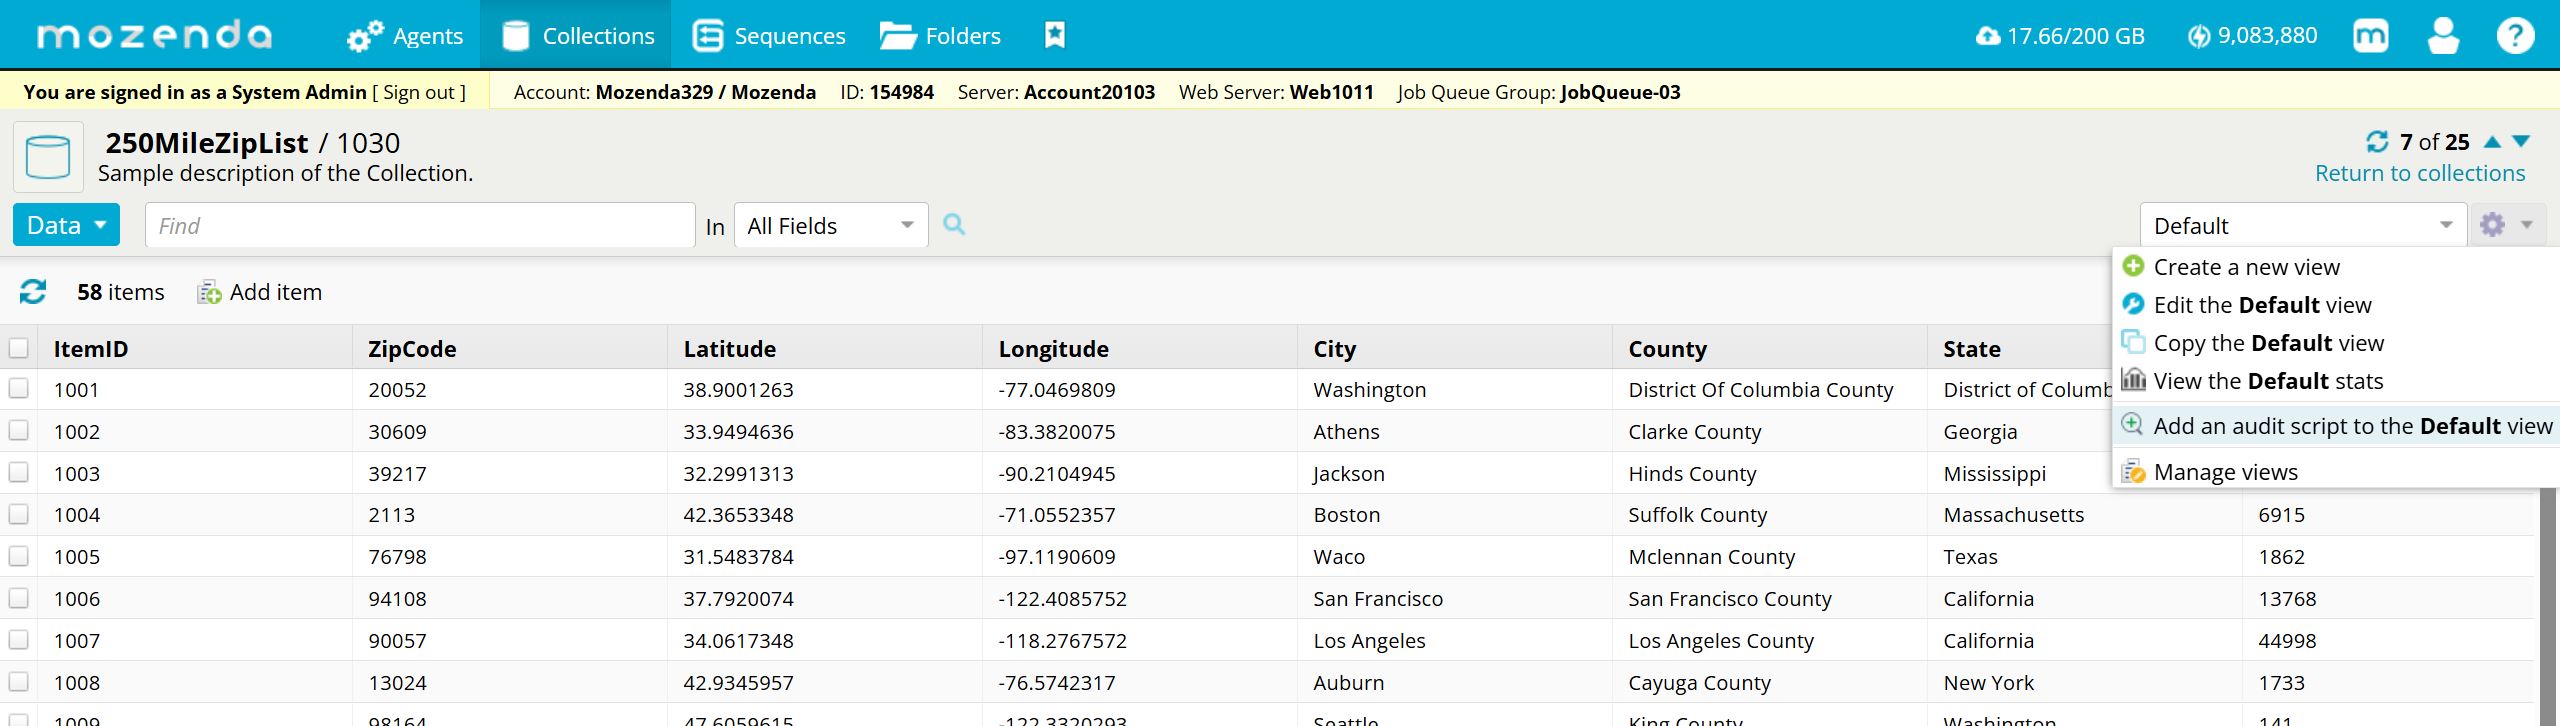Click the collection database icon beside the title

pyautogui.click(x=48, y=157)
